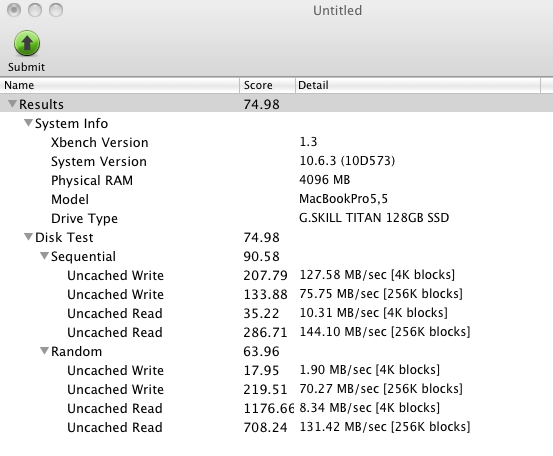Select the Model row
This screenshot has height=456, width=553.
(x=276, y=199)
